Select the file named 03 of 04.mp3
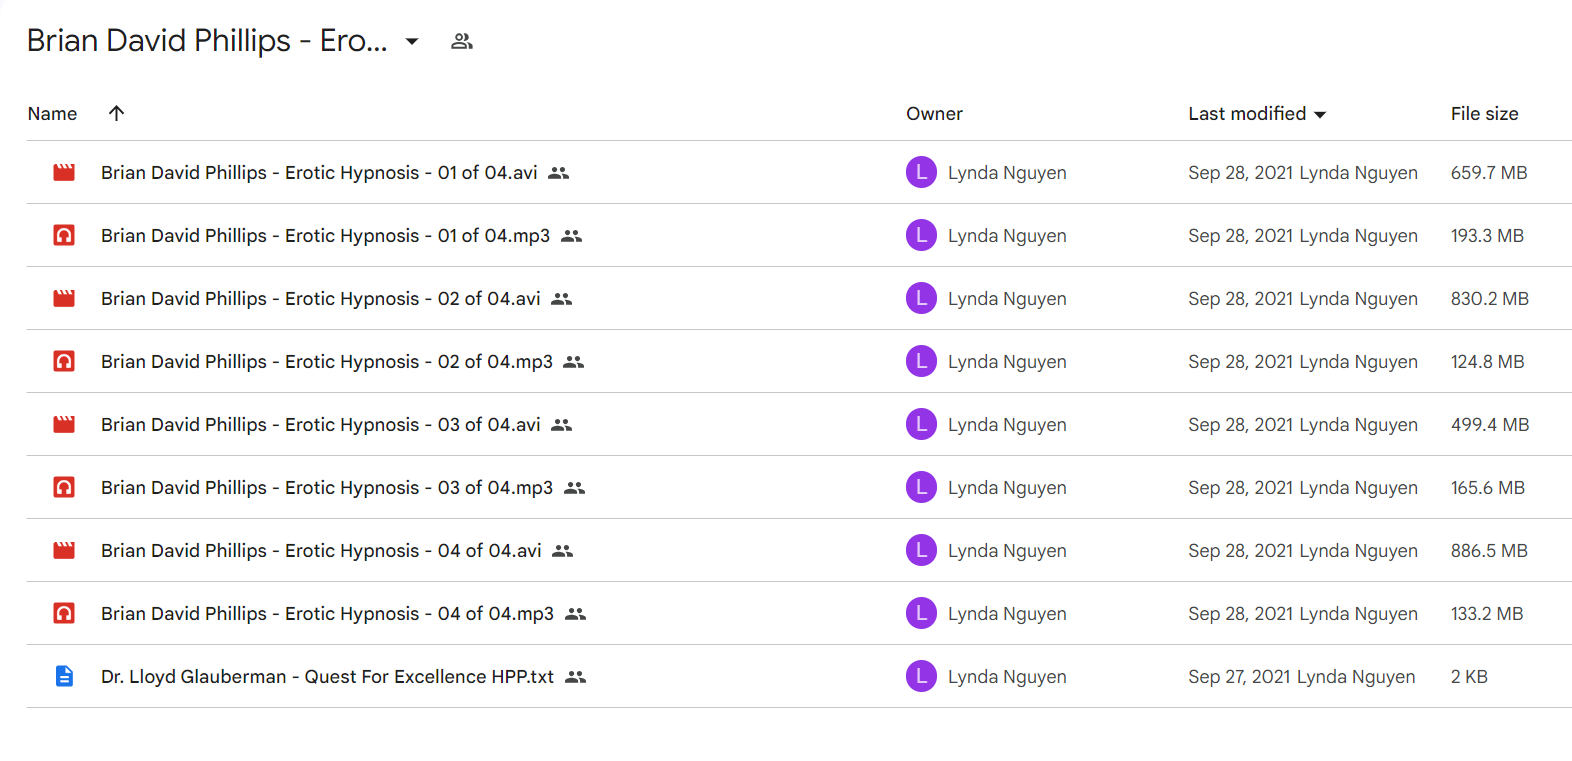 [x=327, y=488]
